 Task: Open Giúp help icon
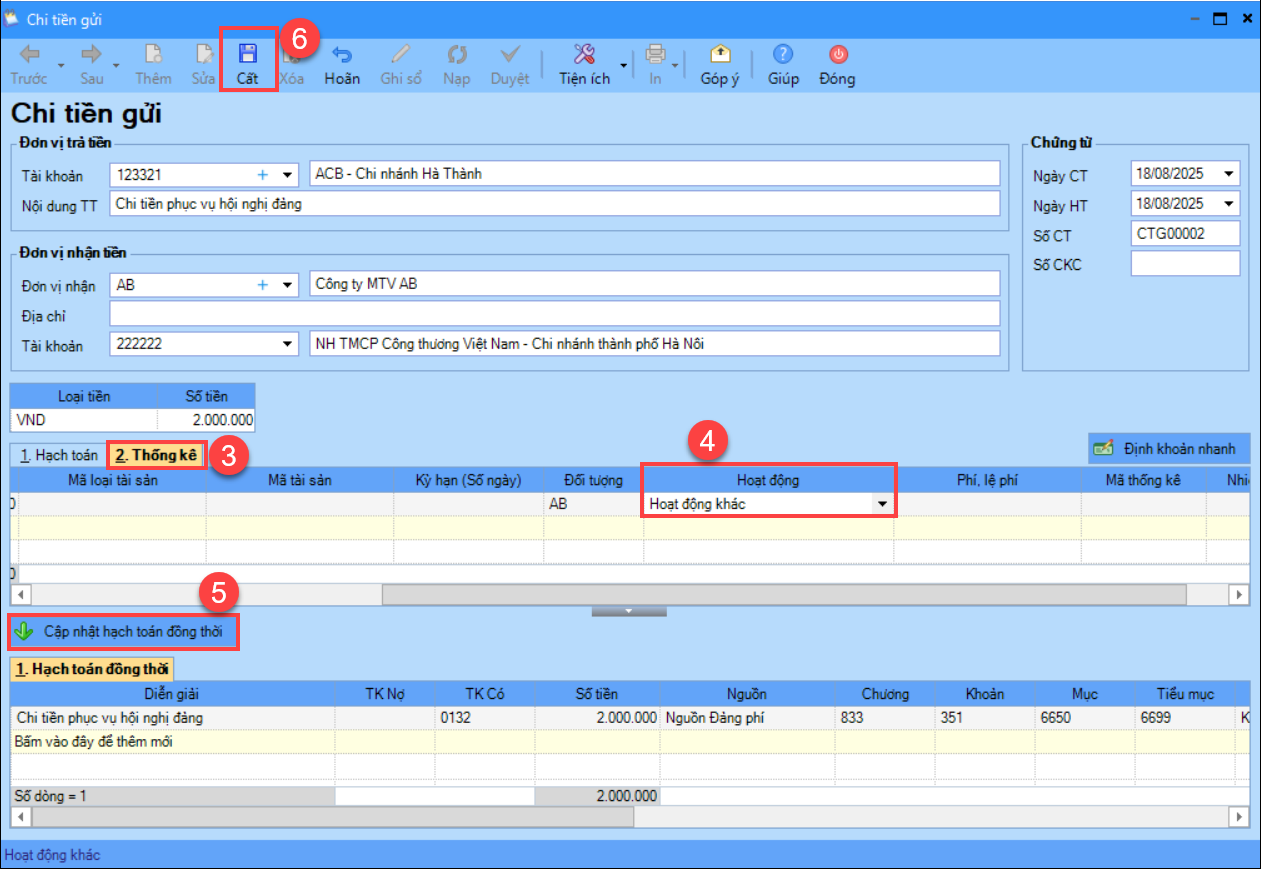tap(783, 55)
